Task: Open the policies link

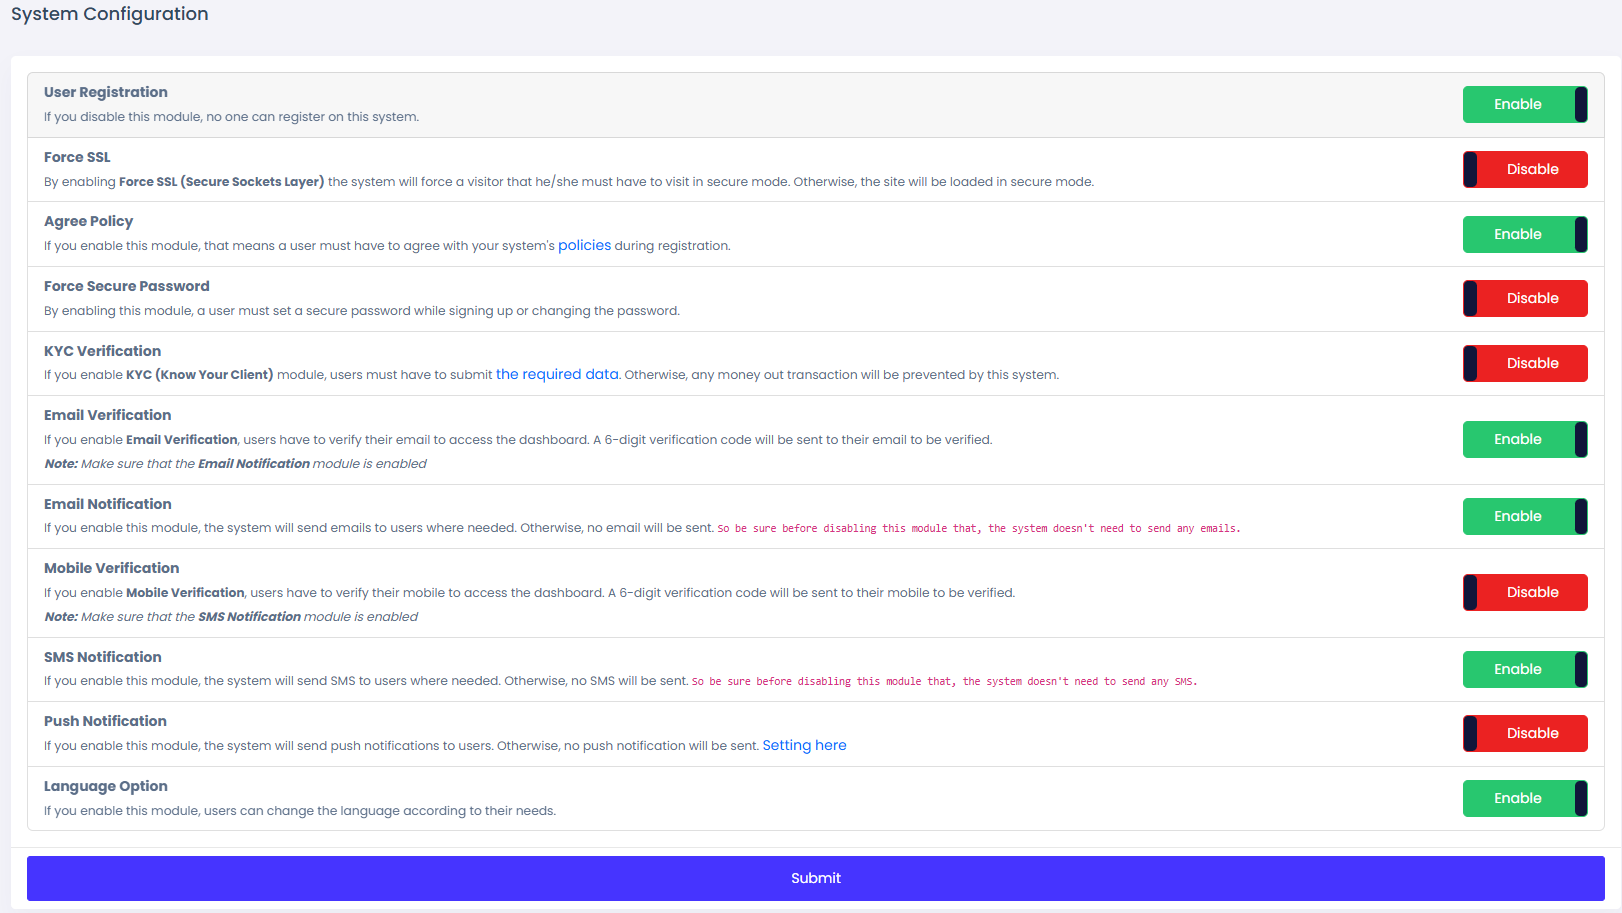Action: (x=584, y=246)
